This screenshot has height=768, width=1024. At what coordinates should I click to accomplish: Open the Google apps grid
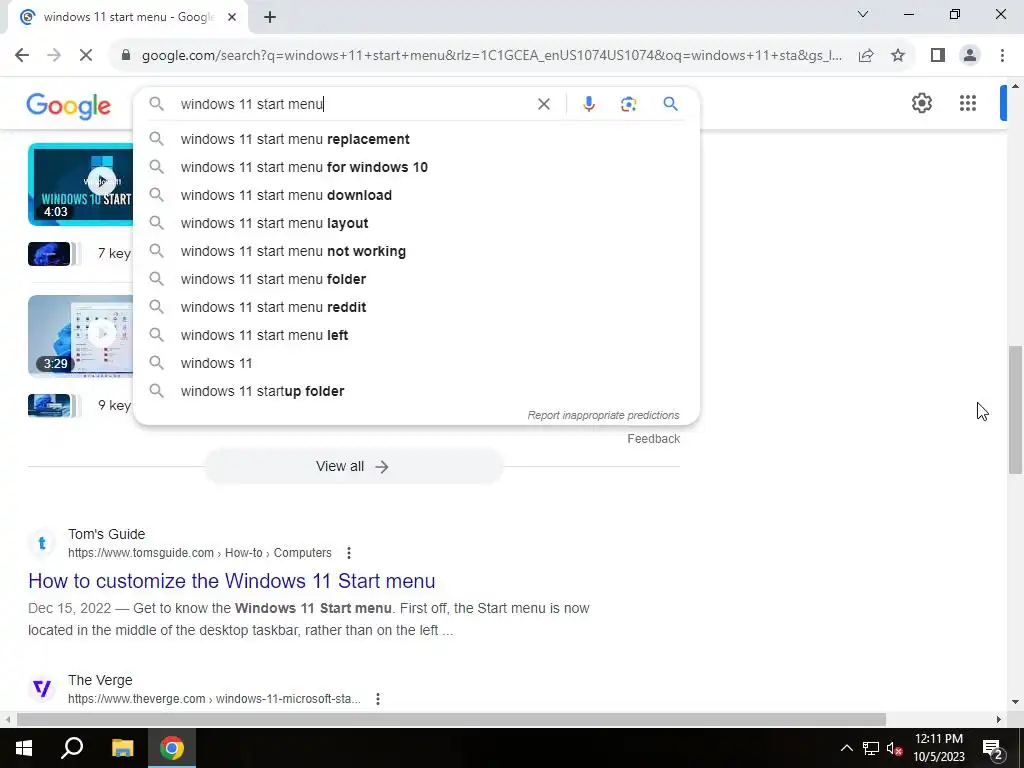coord(968,103)
